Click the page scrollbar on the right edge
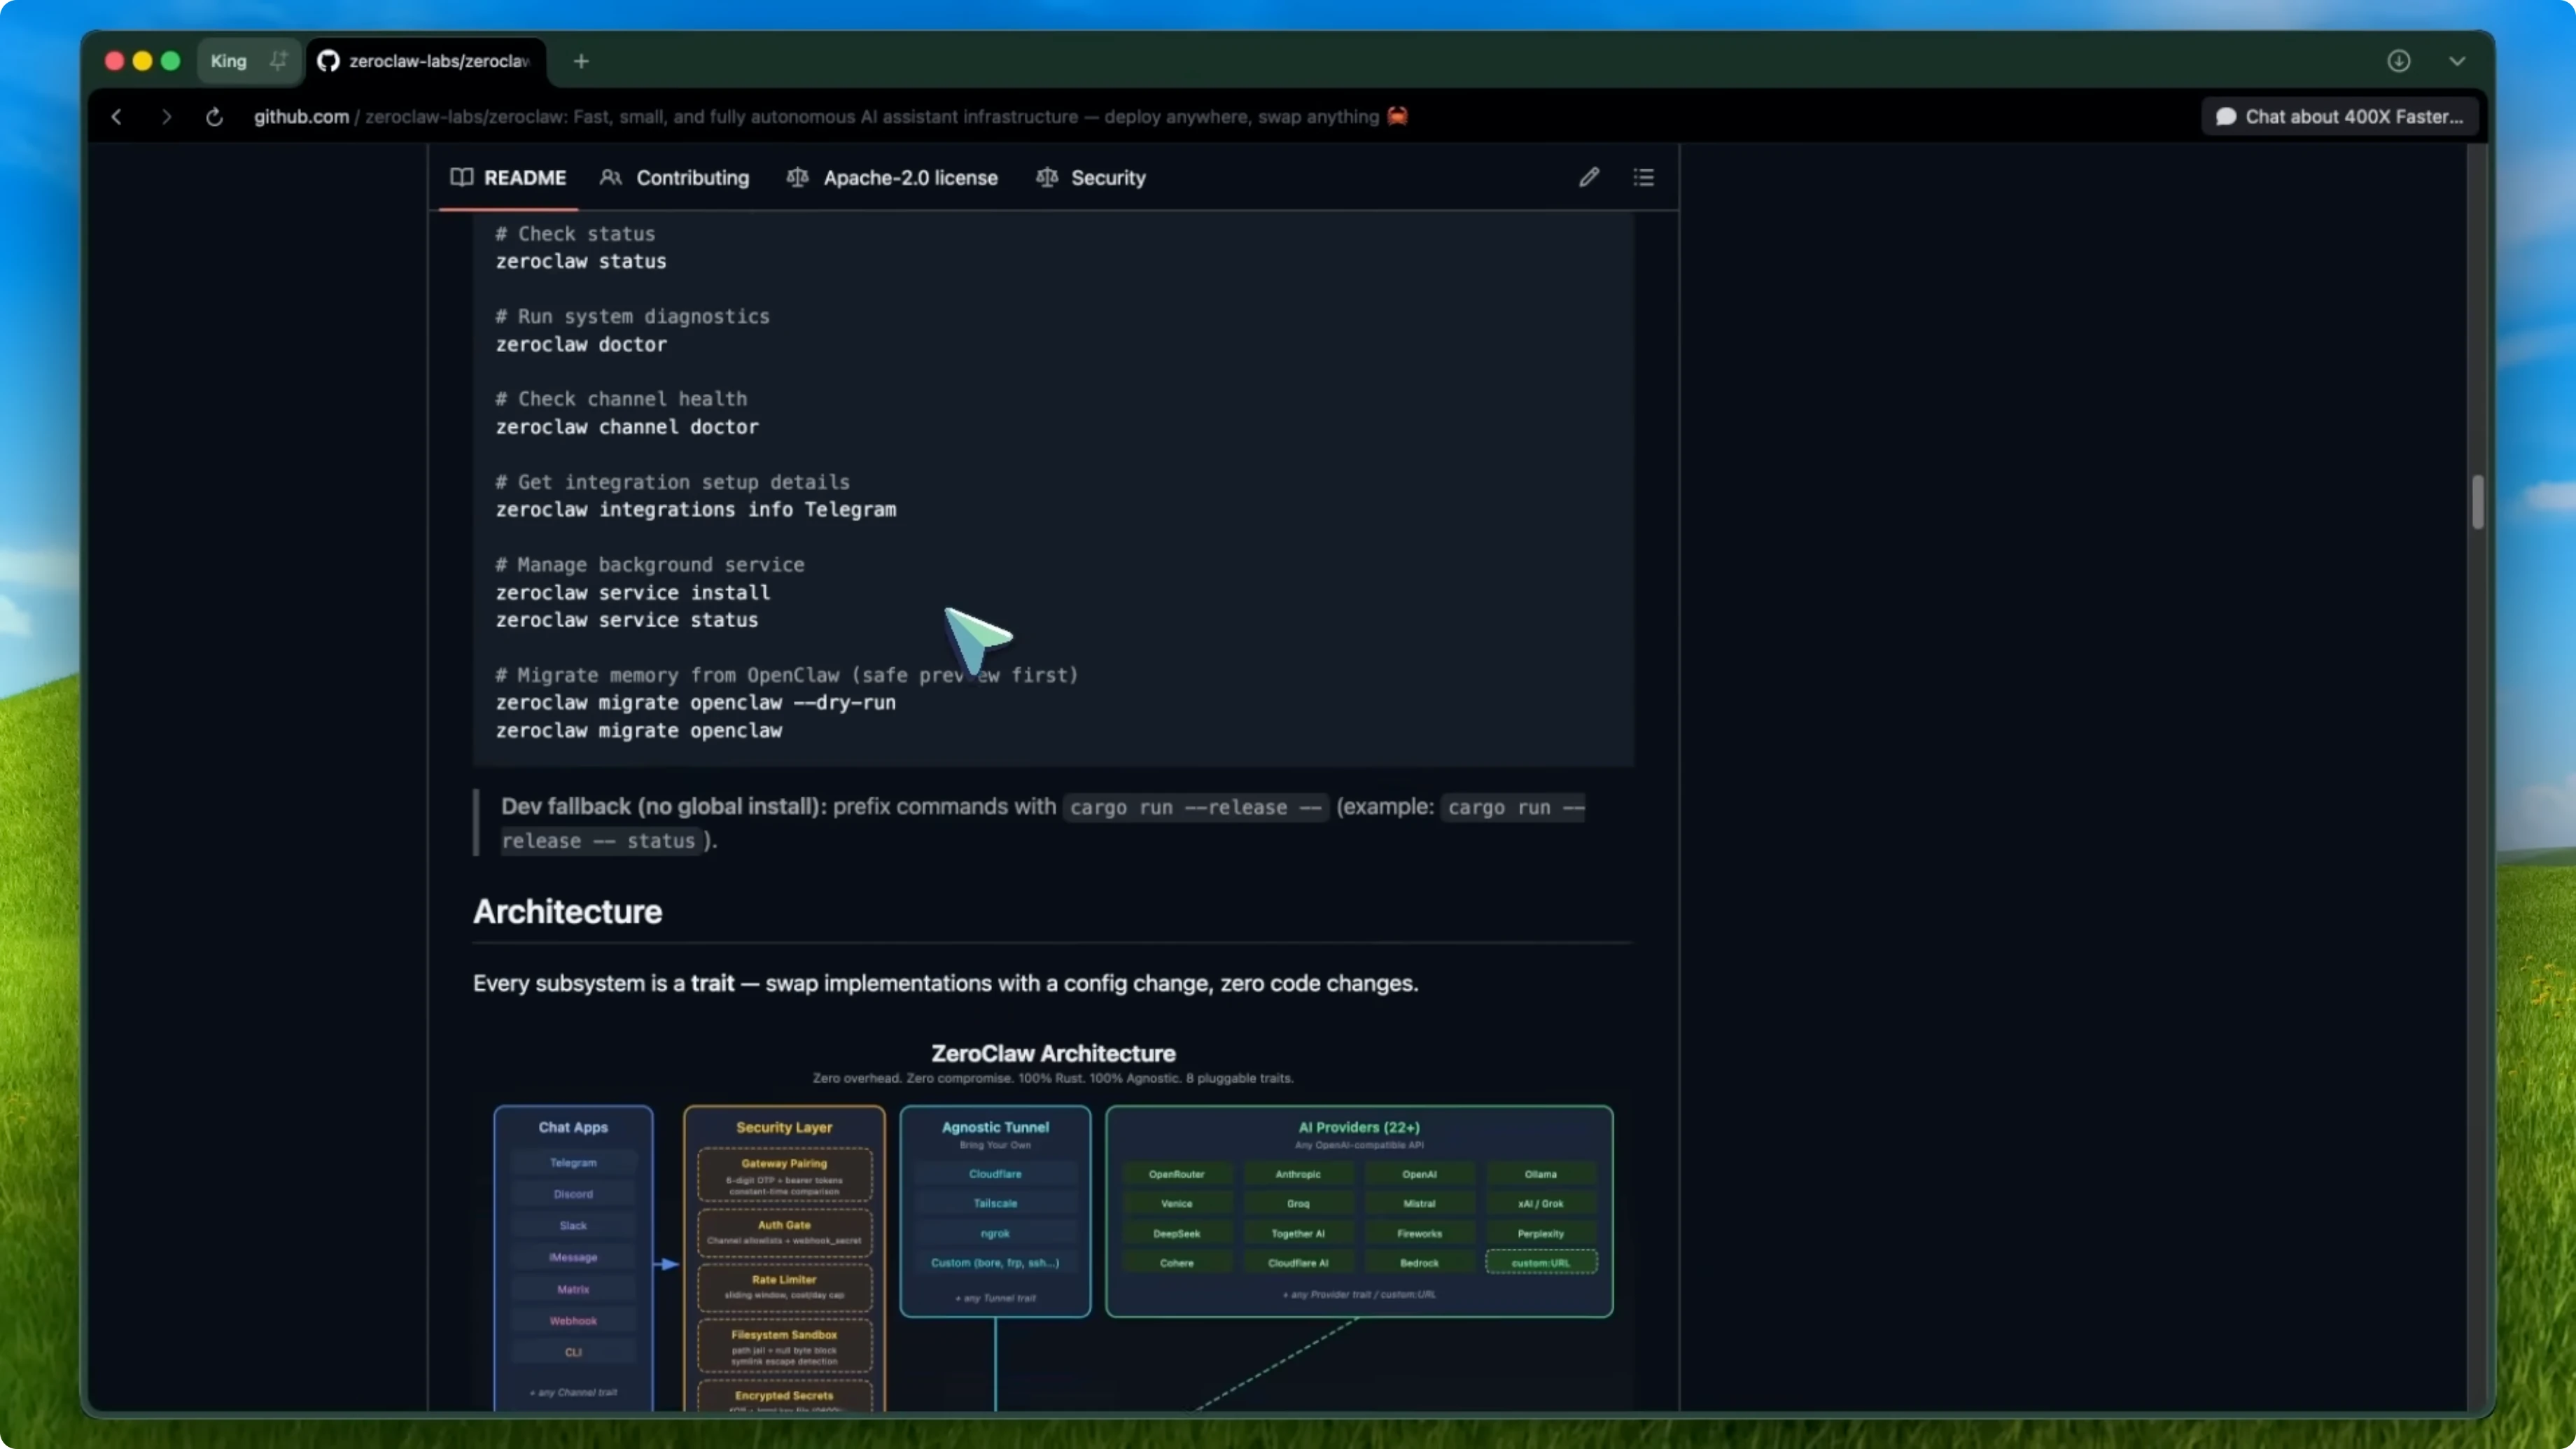This screenshot has height=1449, width=2576. [x=2478, y=503]
